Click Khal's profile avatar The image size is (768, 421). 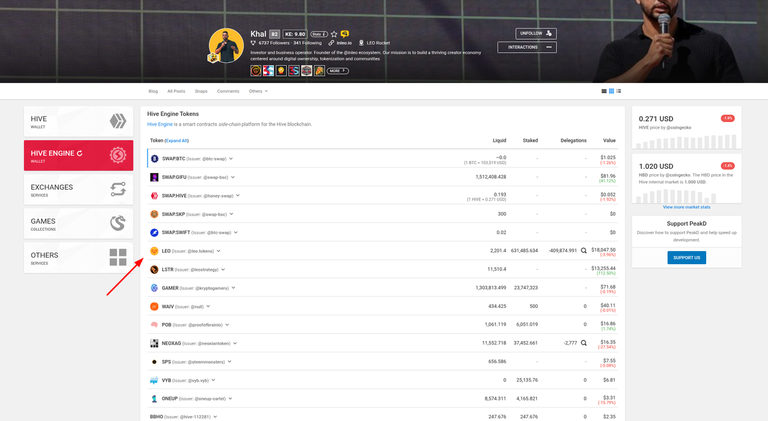coord(226,46)
